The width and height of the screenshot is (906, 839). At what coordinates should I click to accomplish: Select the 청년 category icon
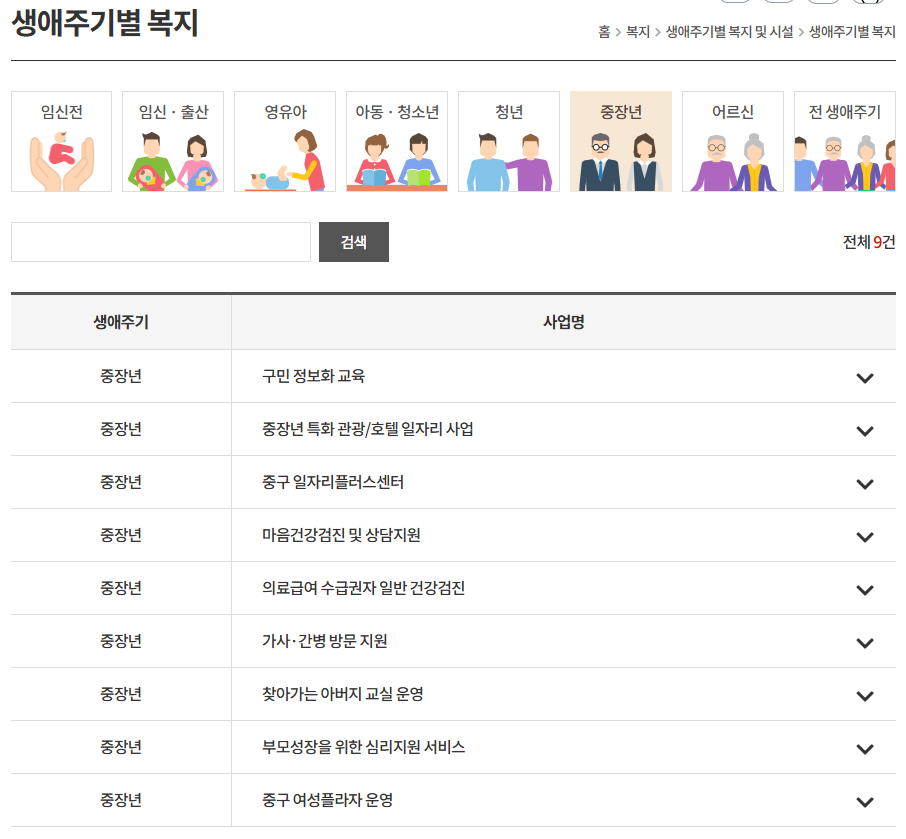point(509,142)
